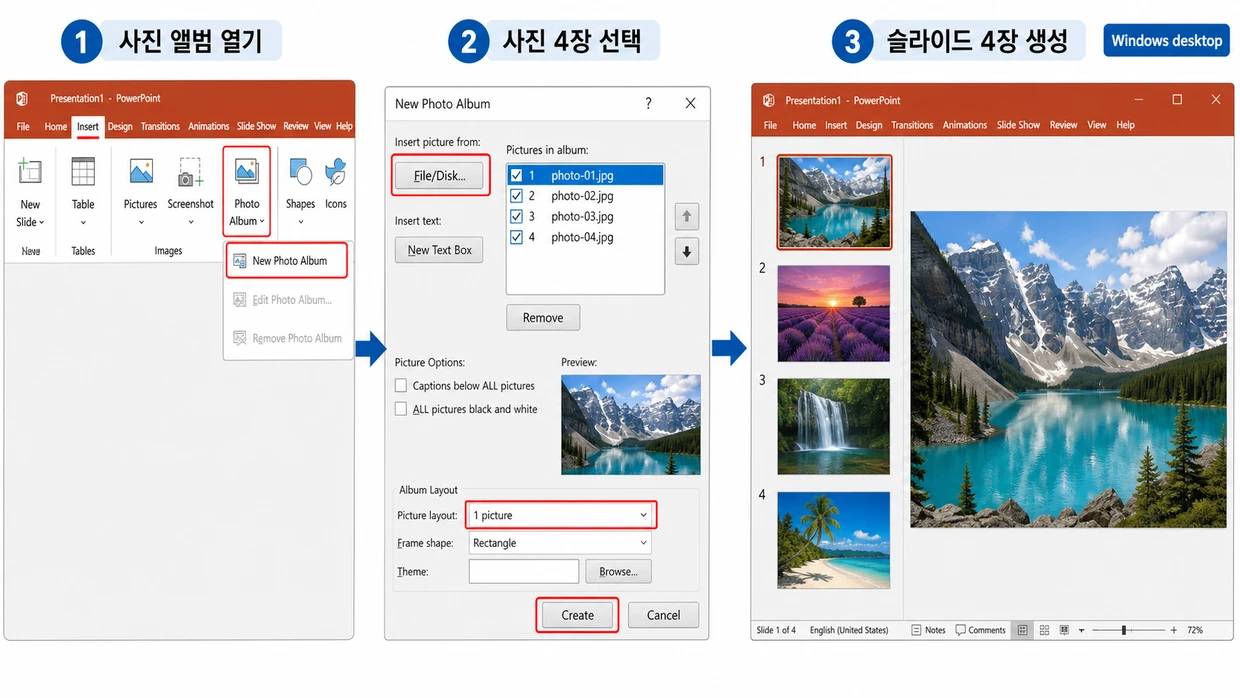The width and height of the screenshot is (1240, 698).
Task: Switch to Normal view in the status bar
Action: click(x=1022, y=630)
